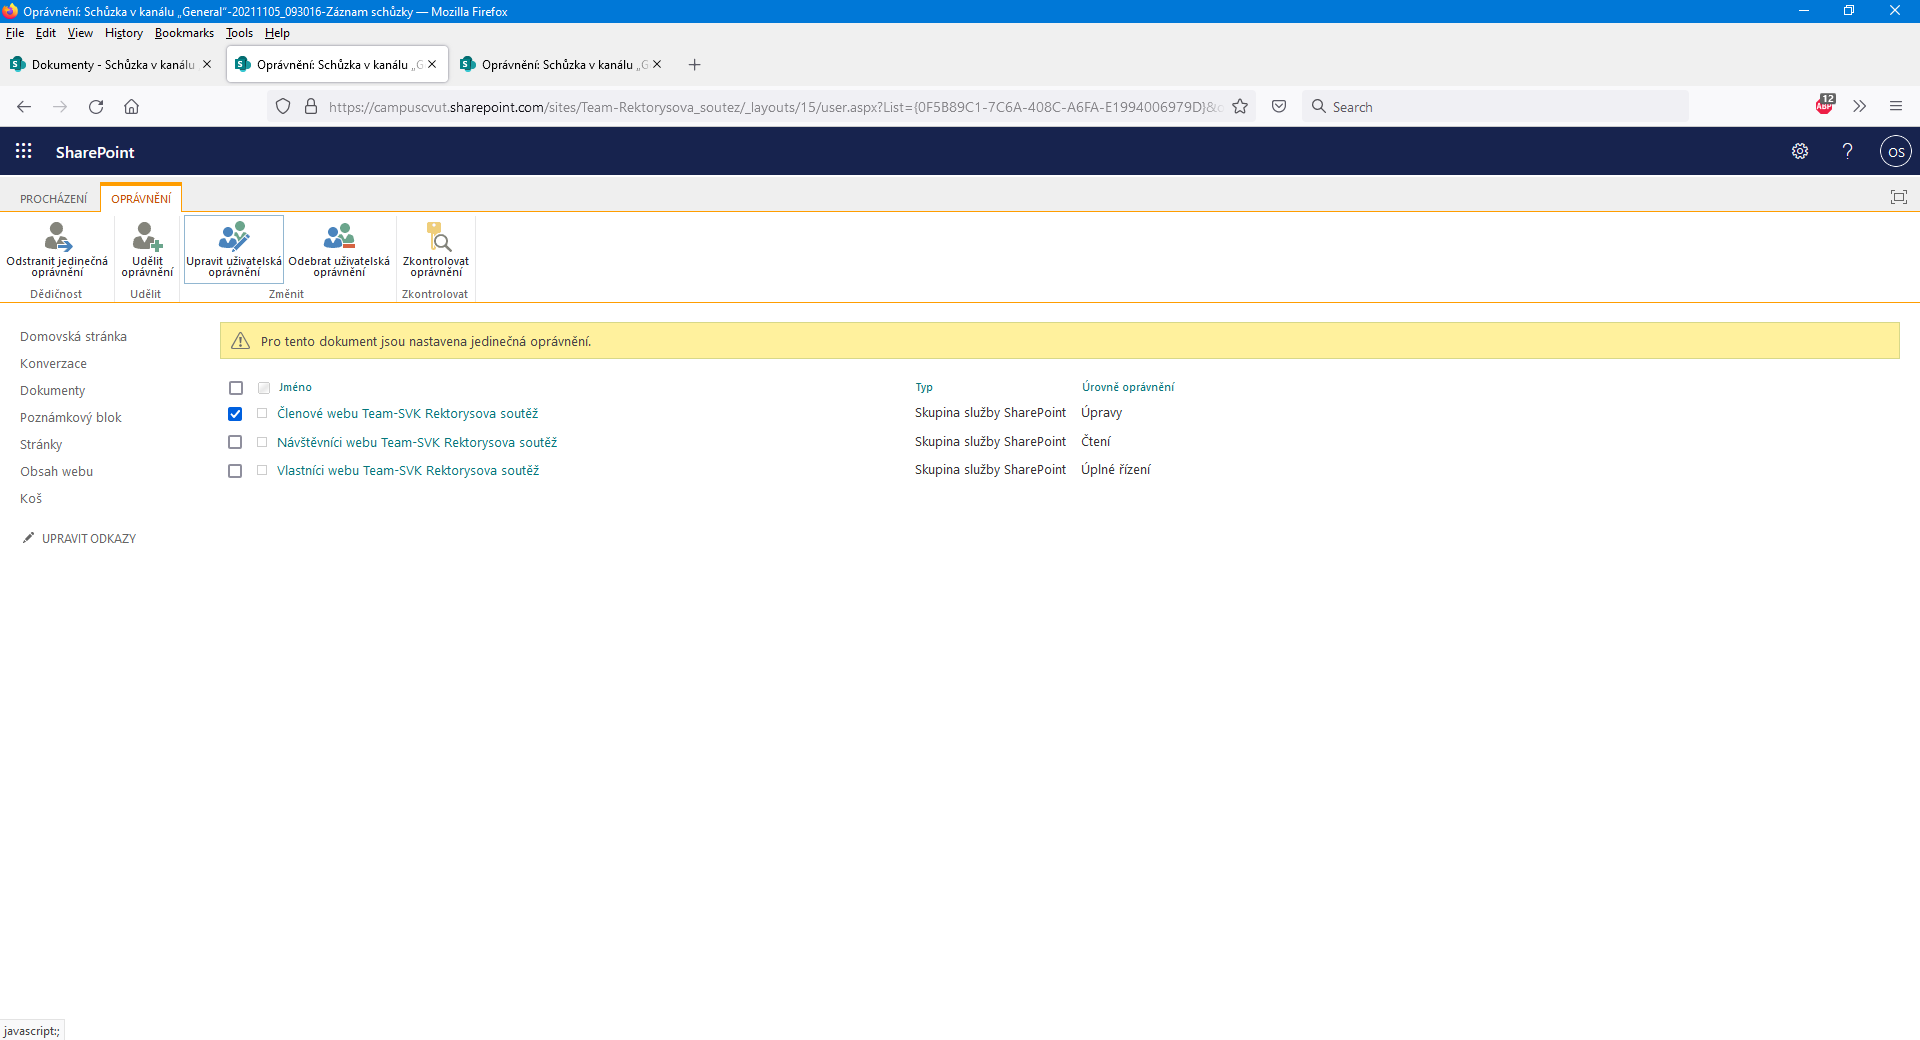Click Odstranit jedinečná oprávnění ribbon icon
The width and height of the screenshot is (1920, 1040).
coord(57,238)
